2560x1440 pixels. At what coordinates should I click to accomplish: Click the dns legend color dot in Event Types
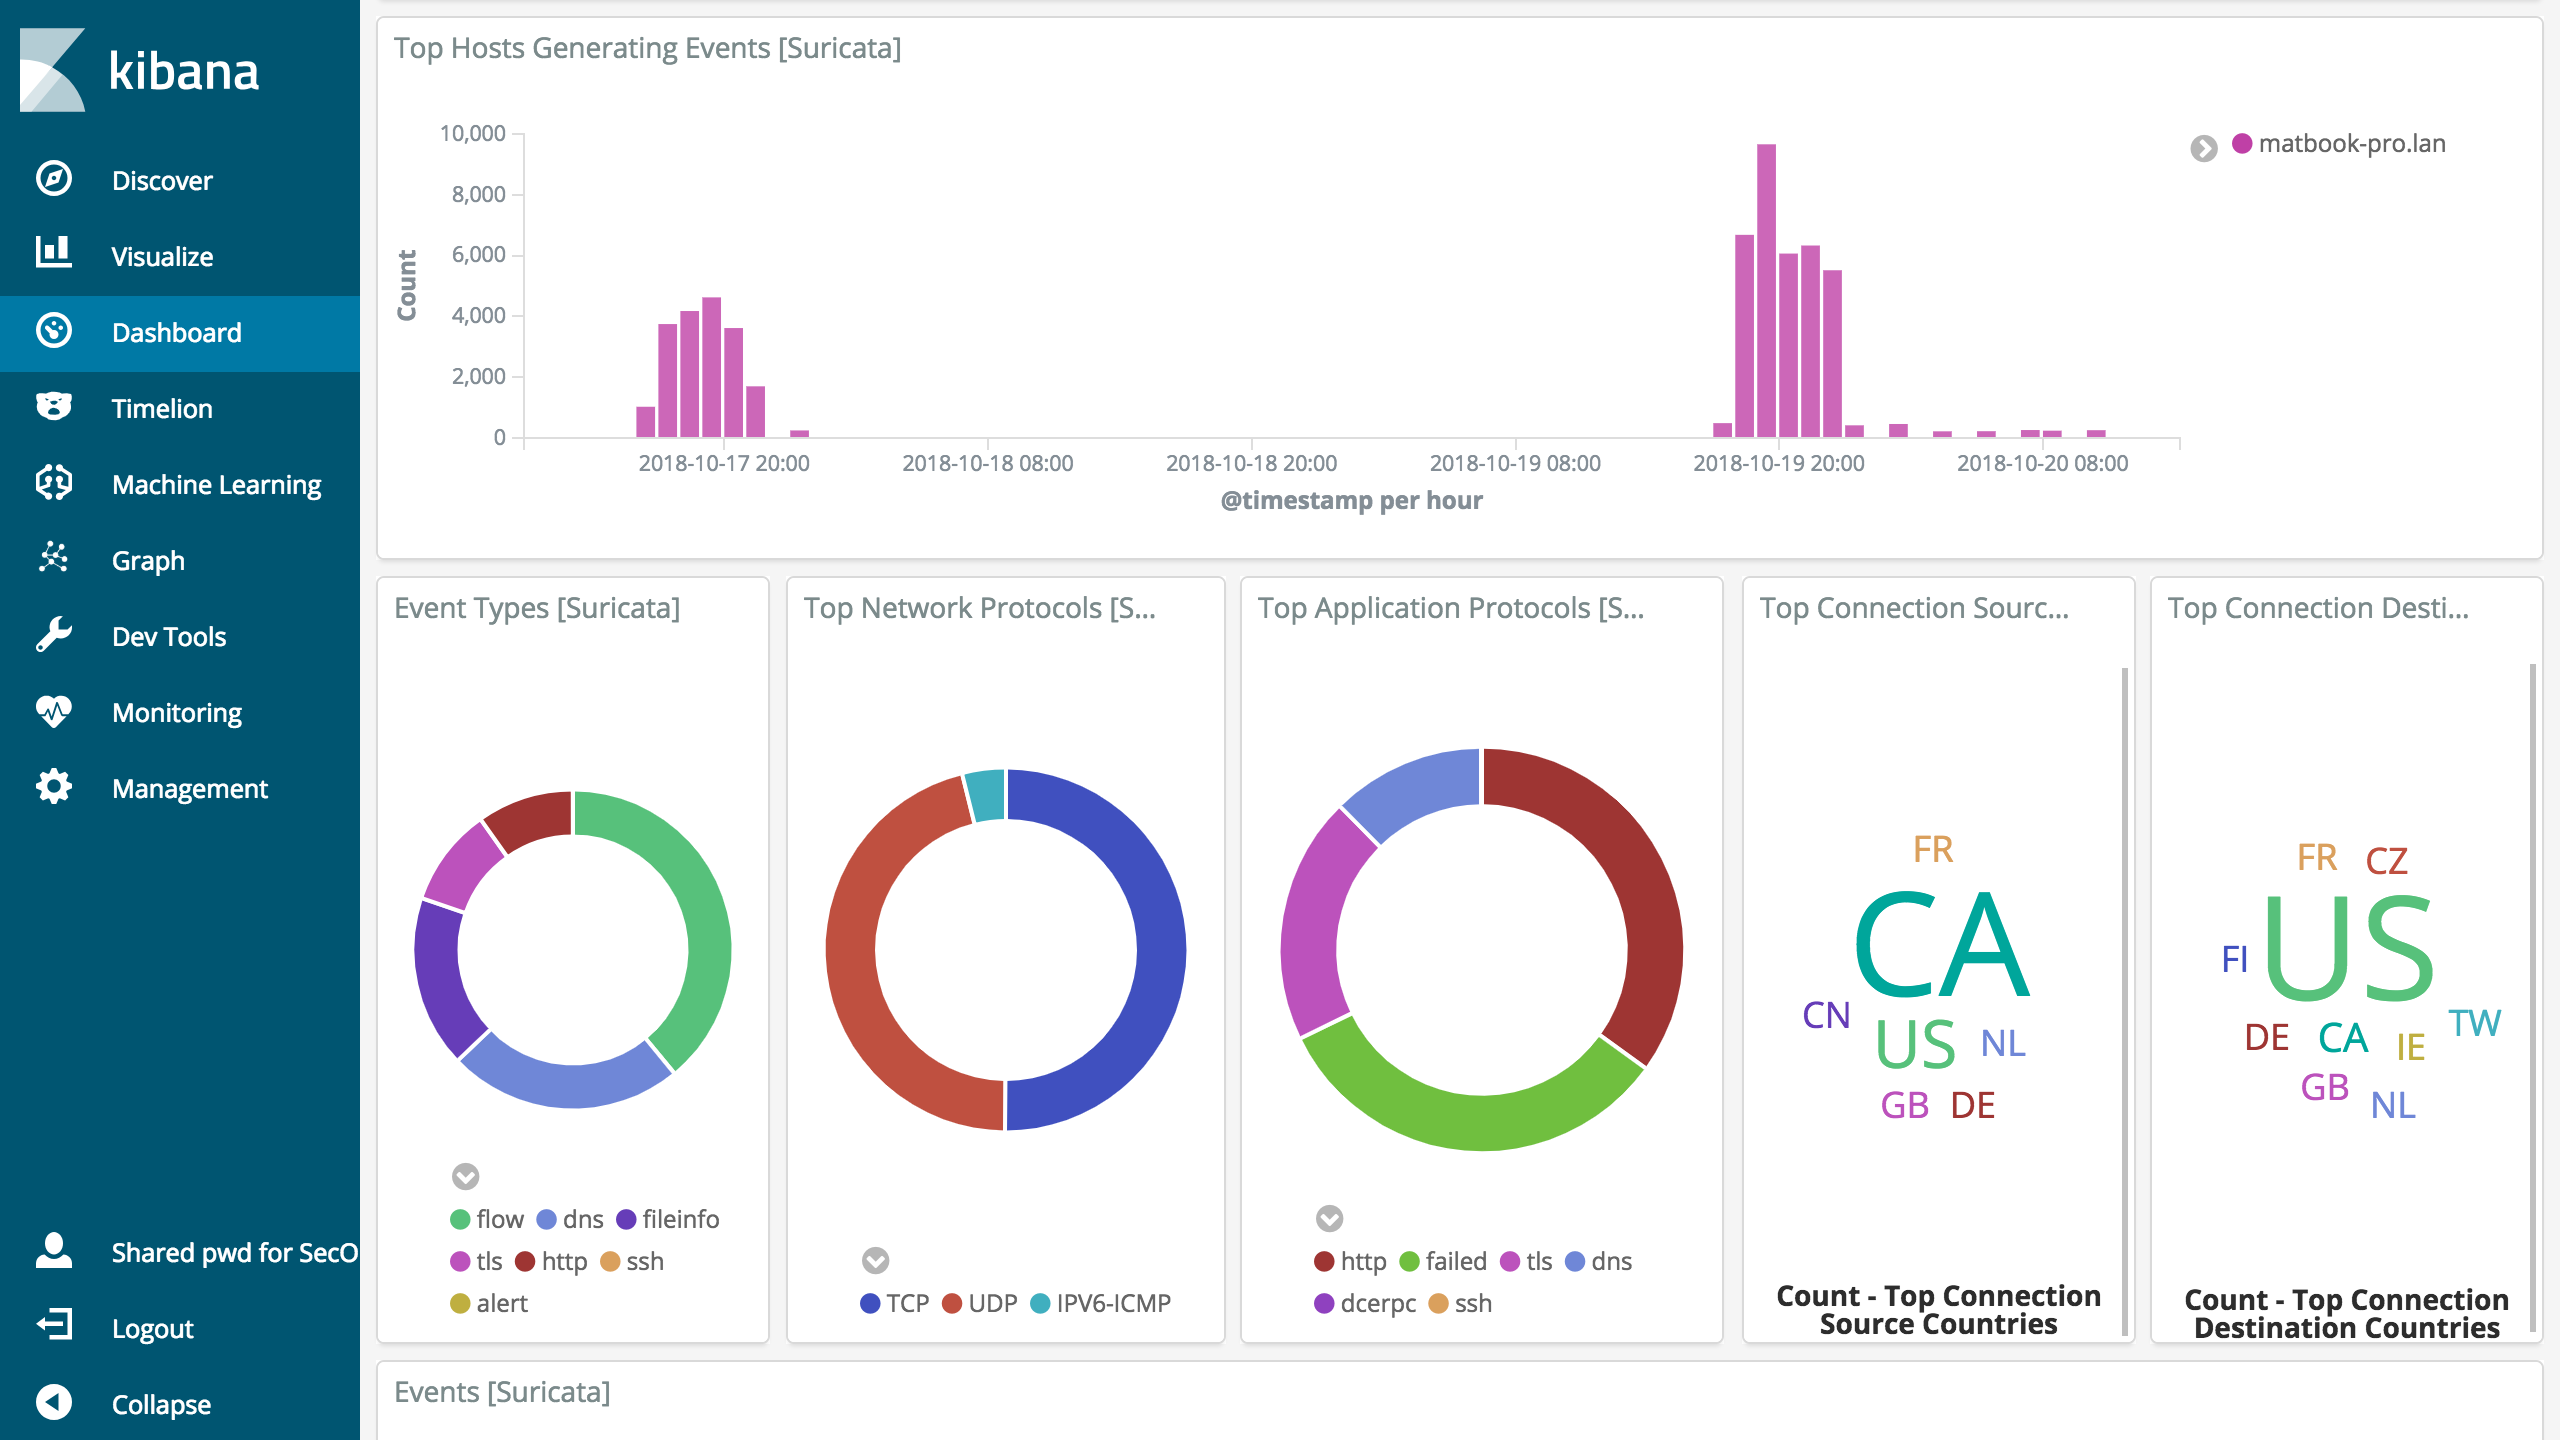click(x=547, y=1218)
